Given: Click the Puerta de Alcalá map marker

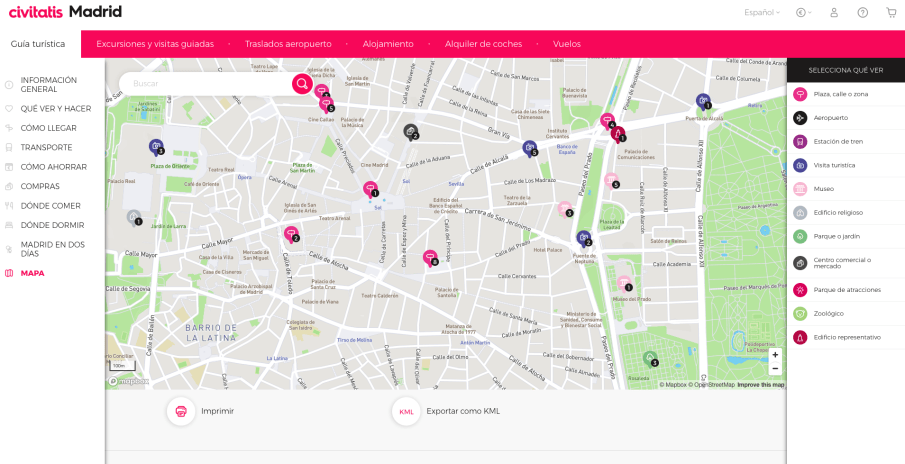Looking at the screenshot, I should pos(704,100).
